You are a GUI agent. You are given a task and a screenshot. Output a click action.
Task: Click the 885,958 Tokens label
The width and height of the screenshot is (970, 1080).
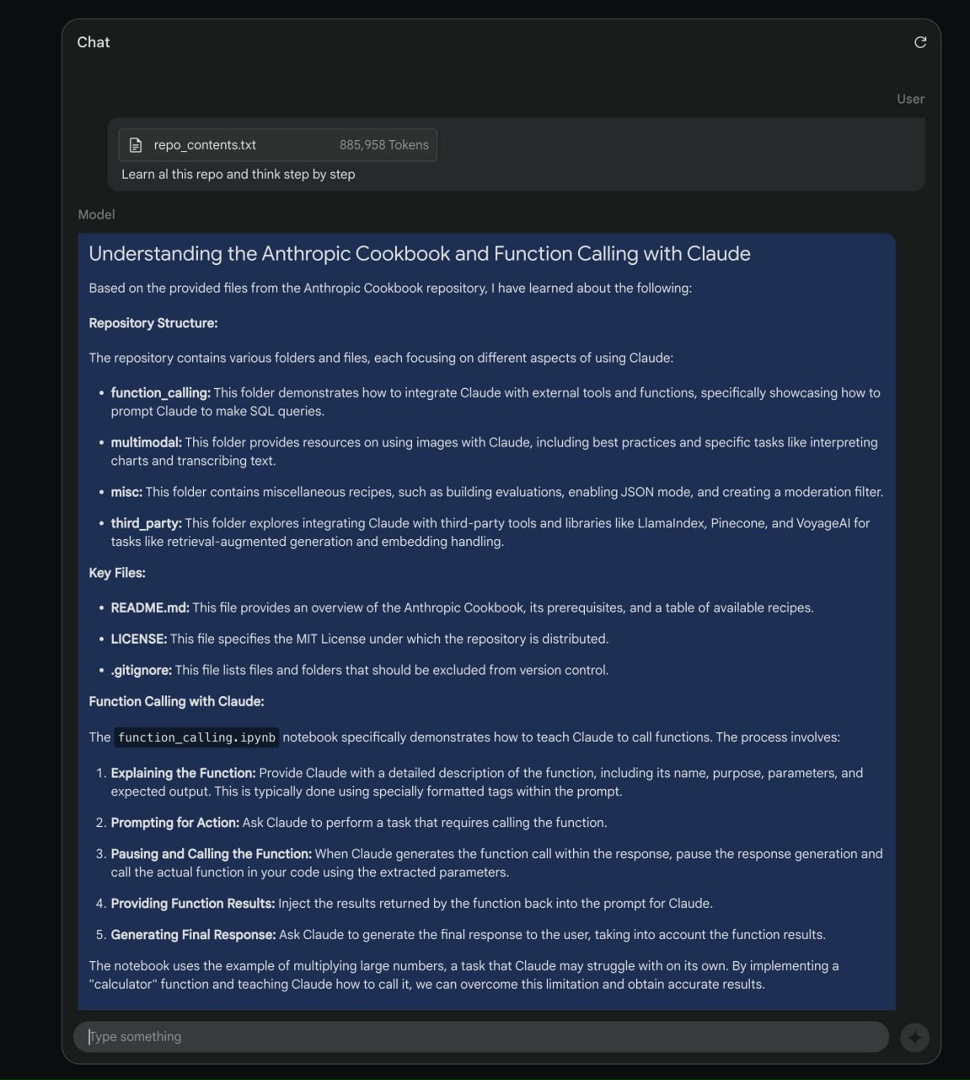point(383,145)
